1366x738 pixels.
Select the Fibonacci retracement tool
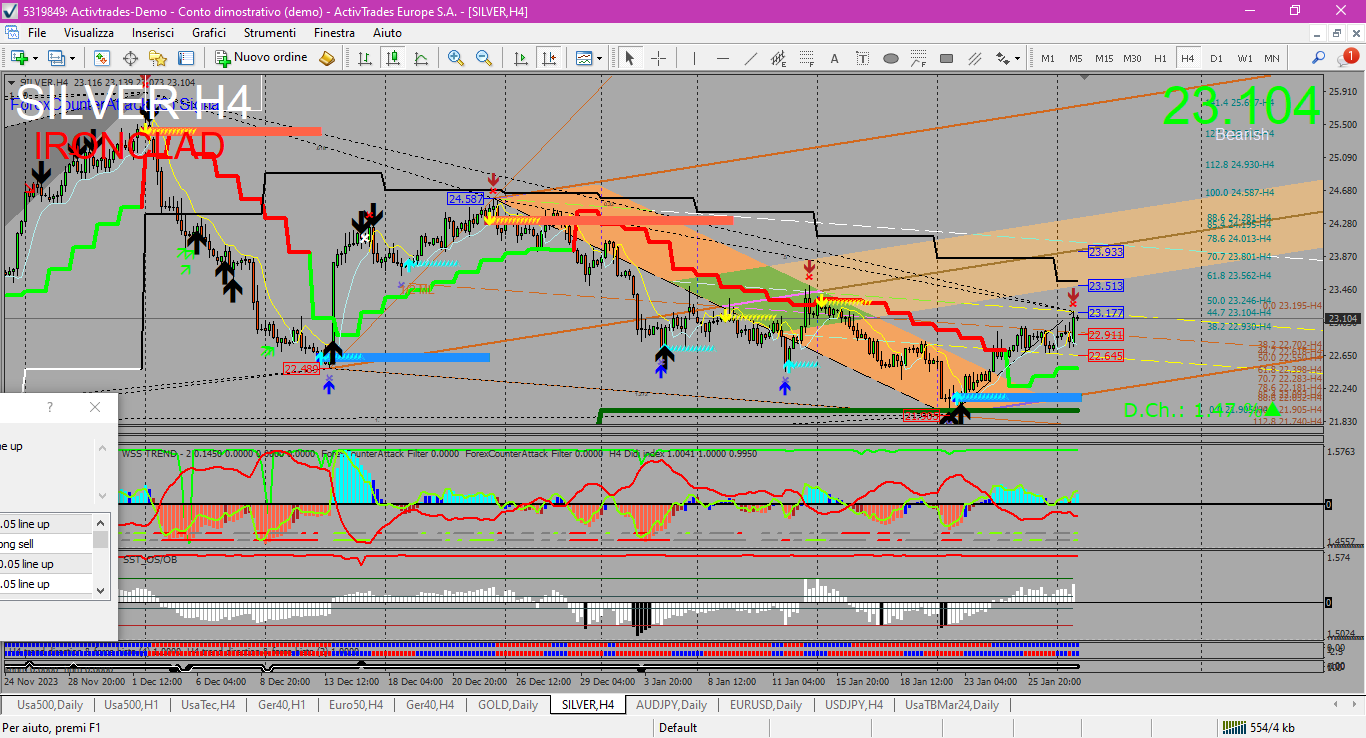[806, 58]
